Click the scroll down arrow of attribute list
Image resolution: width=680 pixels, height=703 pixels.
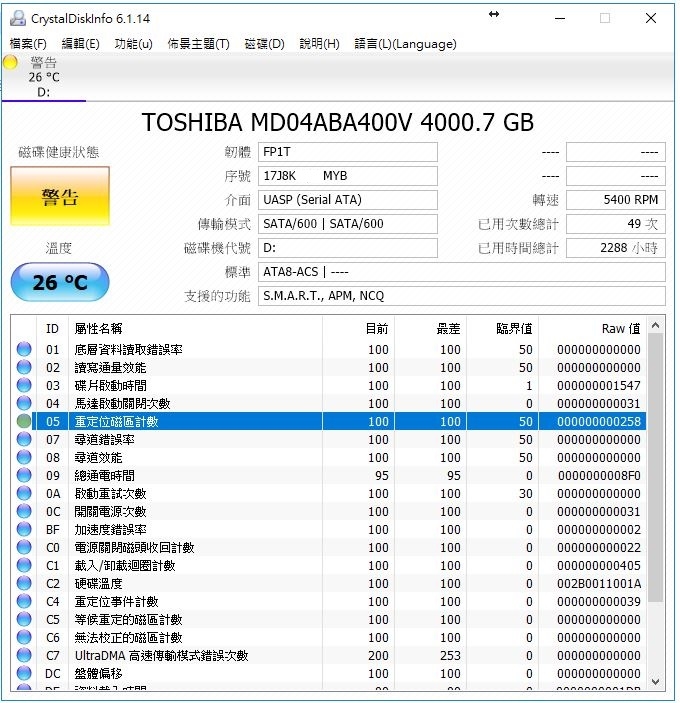(655, 681)
